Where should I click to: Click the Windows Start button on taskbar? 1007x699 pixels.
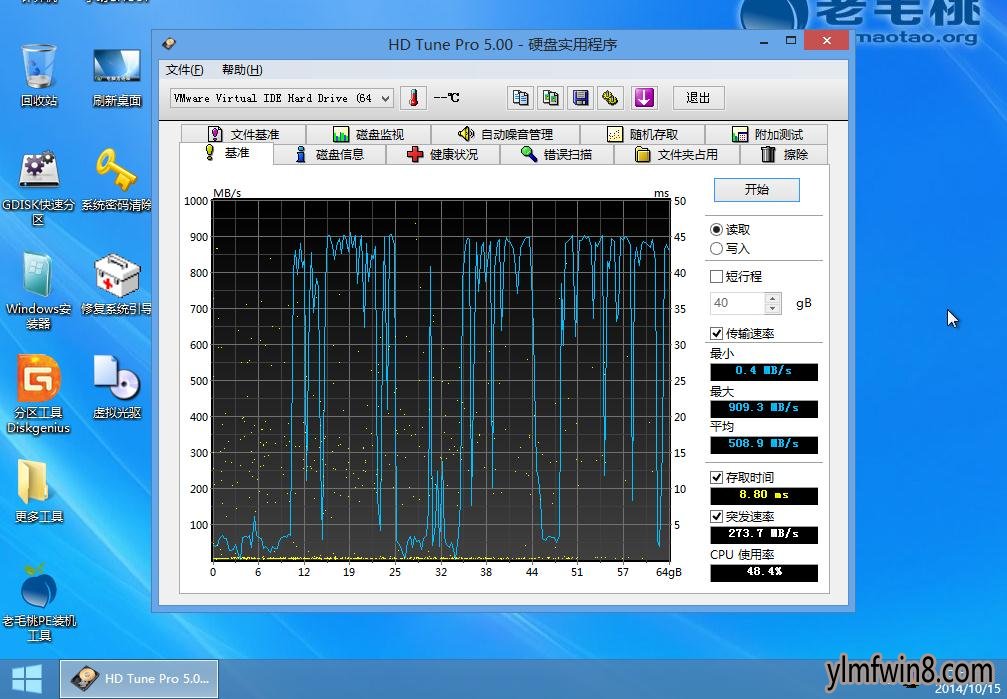point(27,679)
